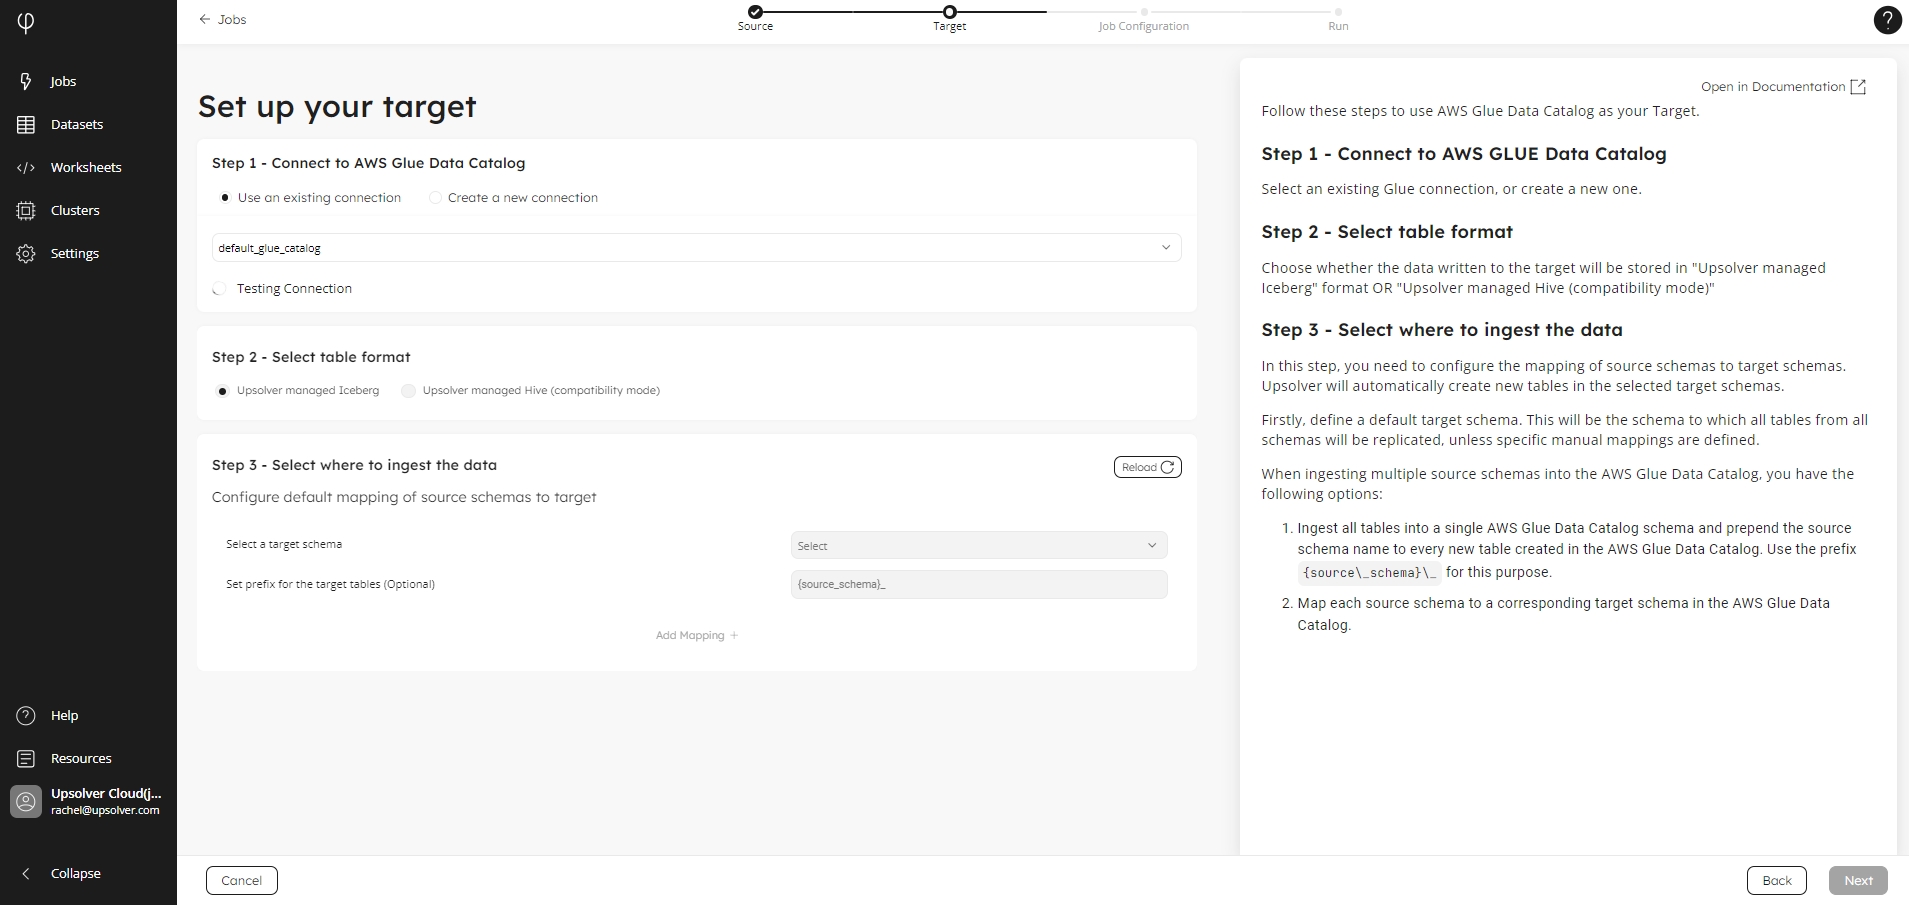Open Jobs from the sidebar
Viewport: 1909px width, 905px height.
(62, 81)
